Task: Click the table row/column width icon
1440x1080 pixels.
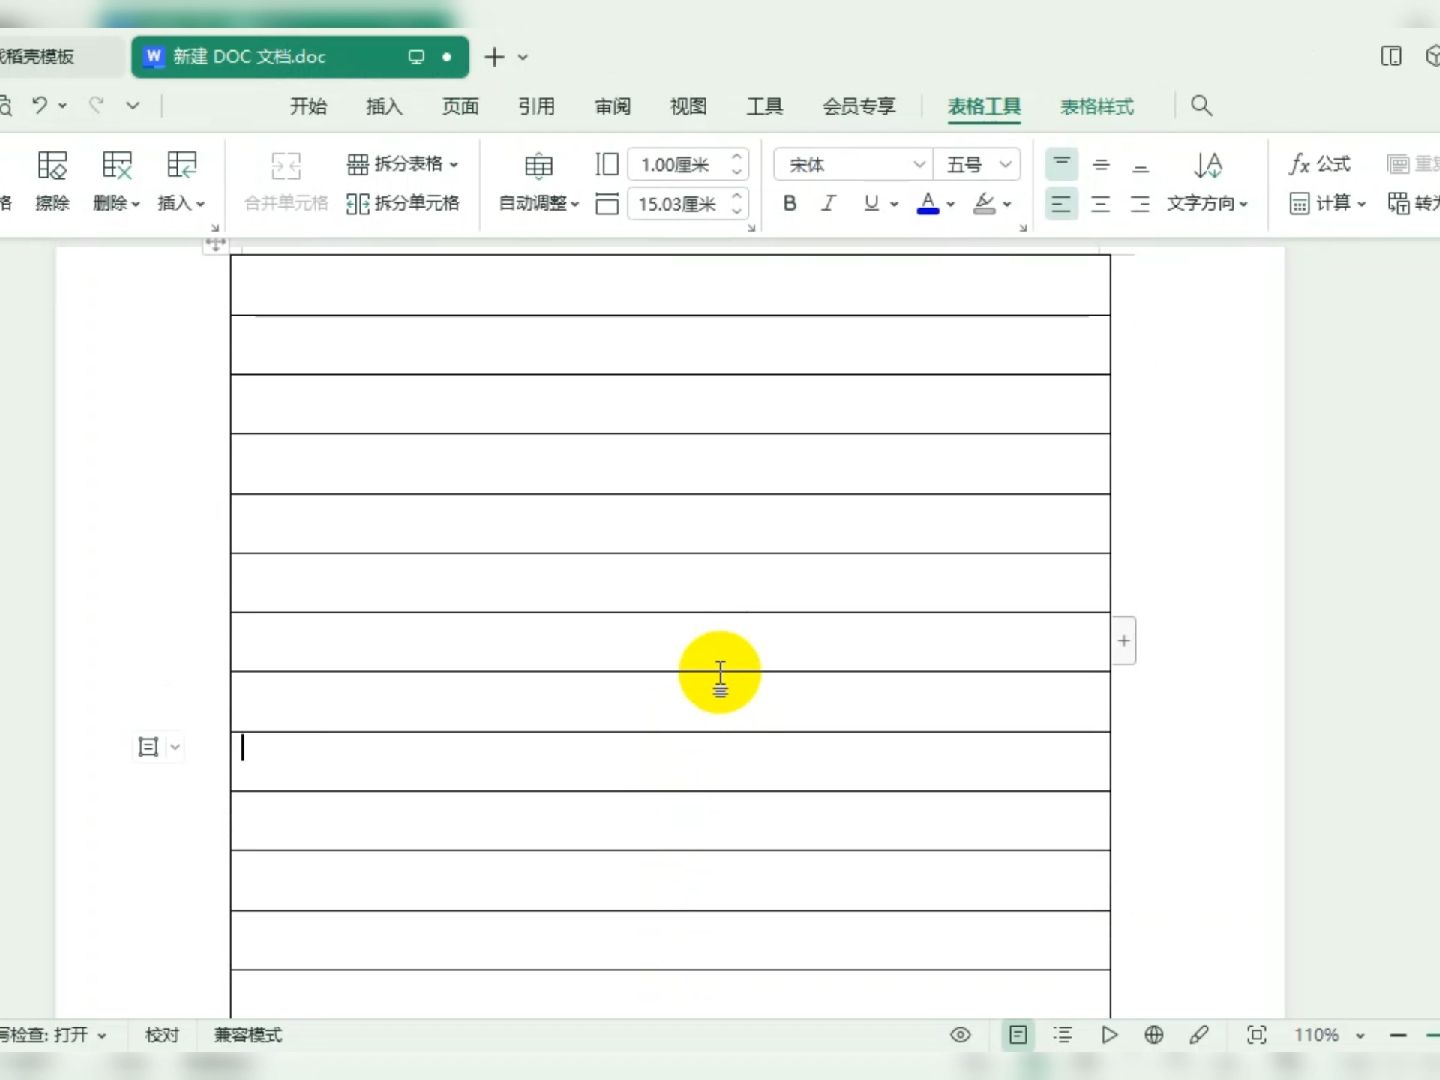Action: [x=606, y=204]
